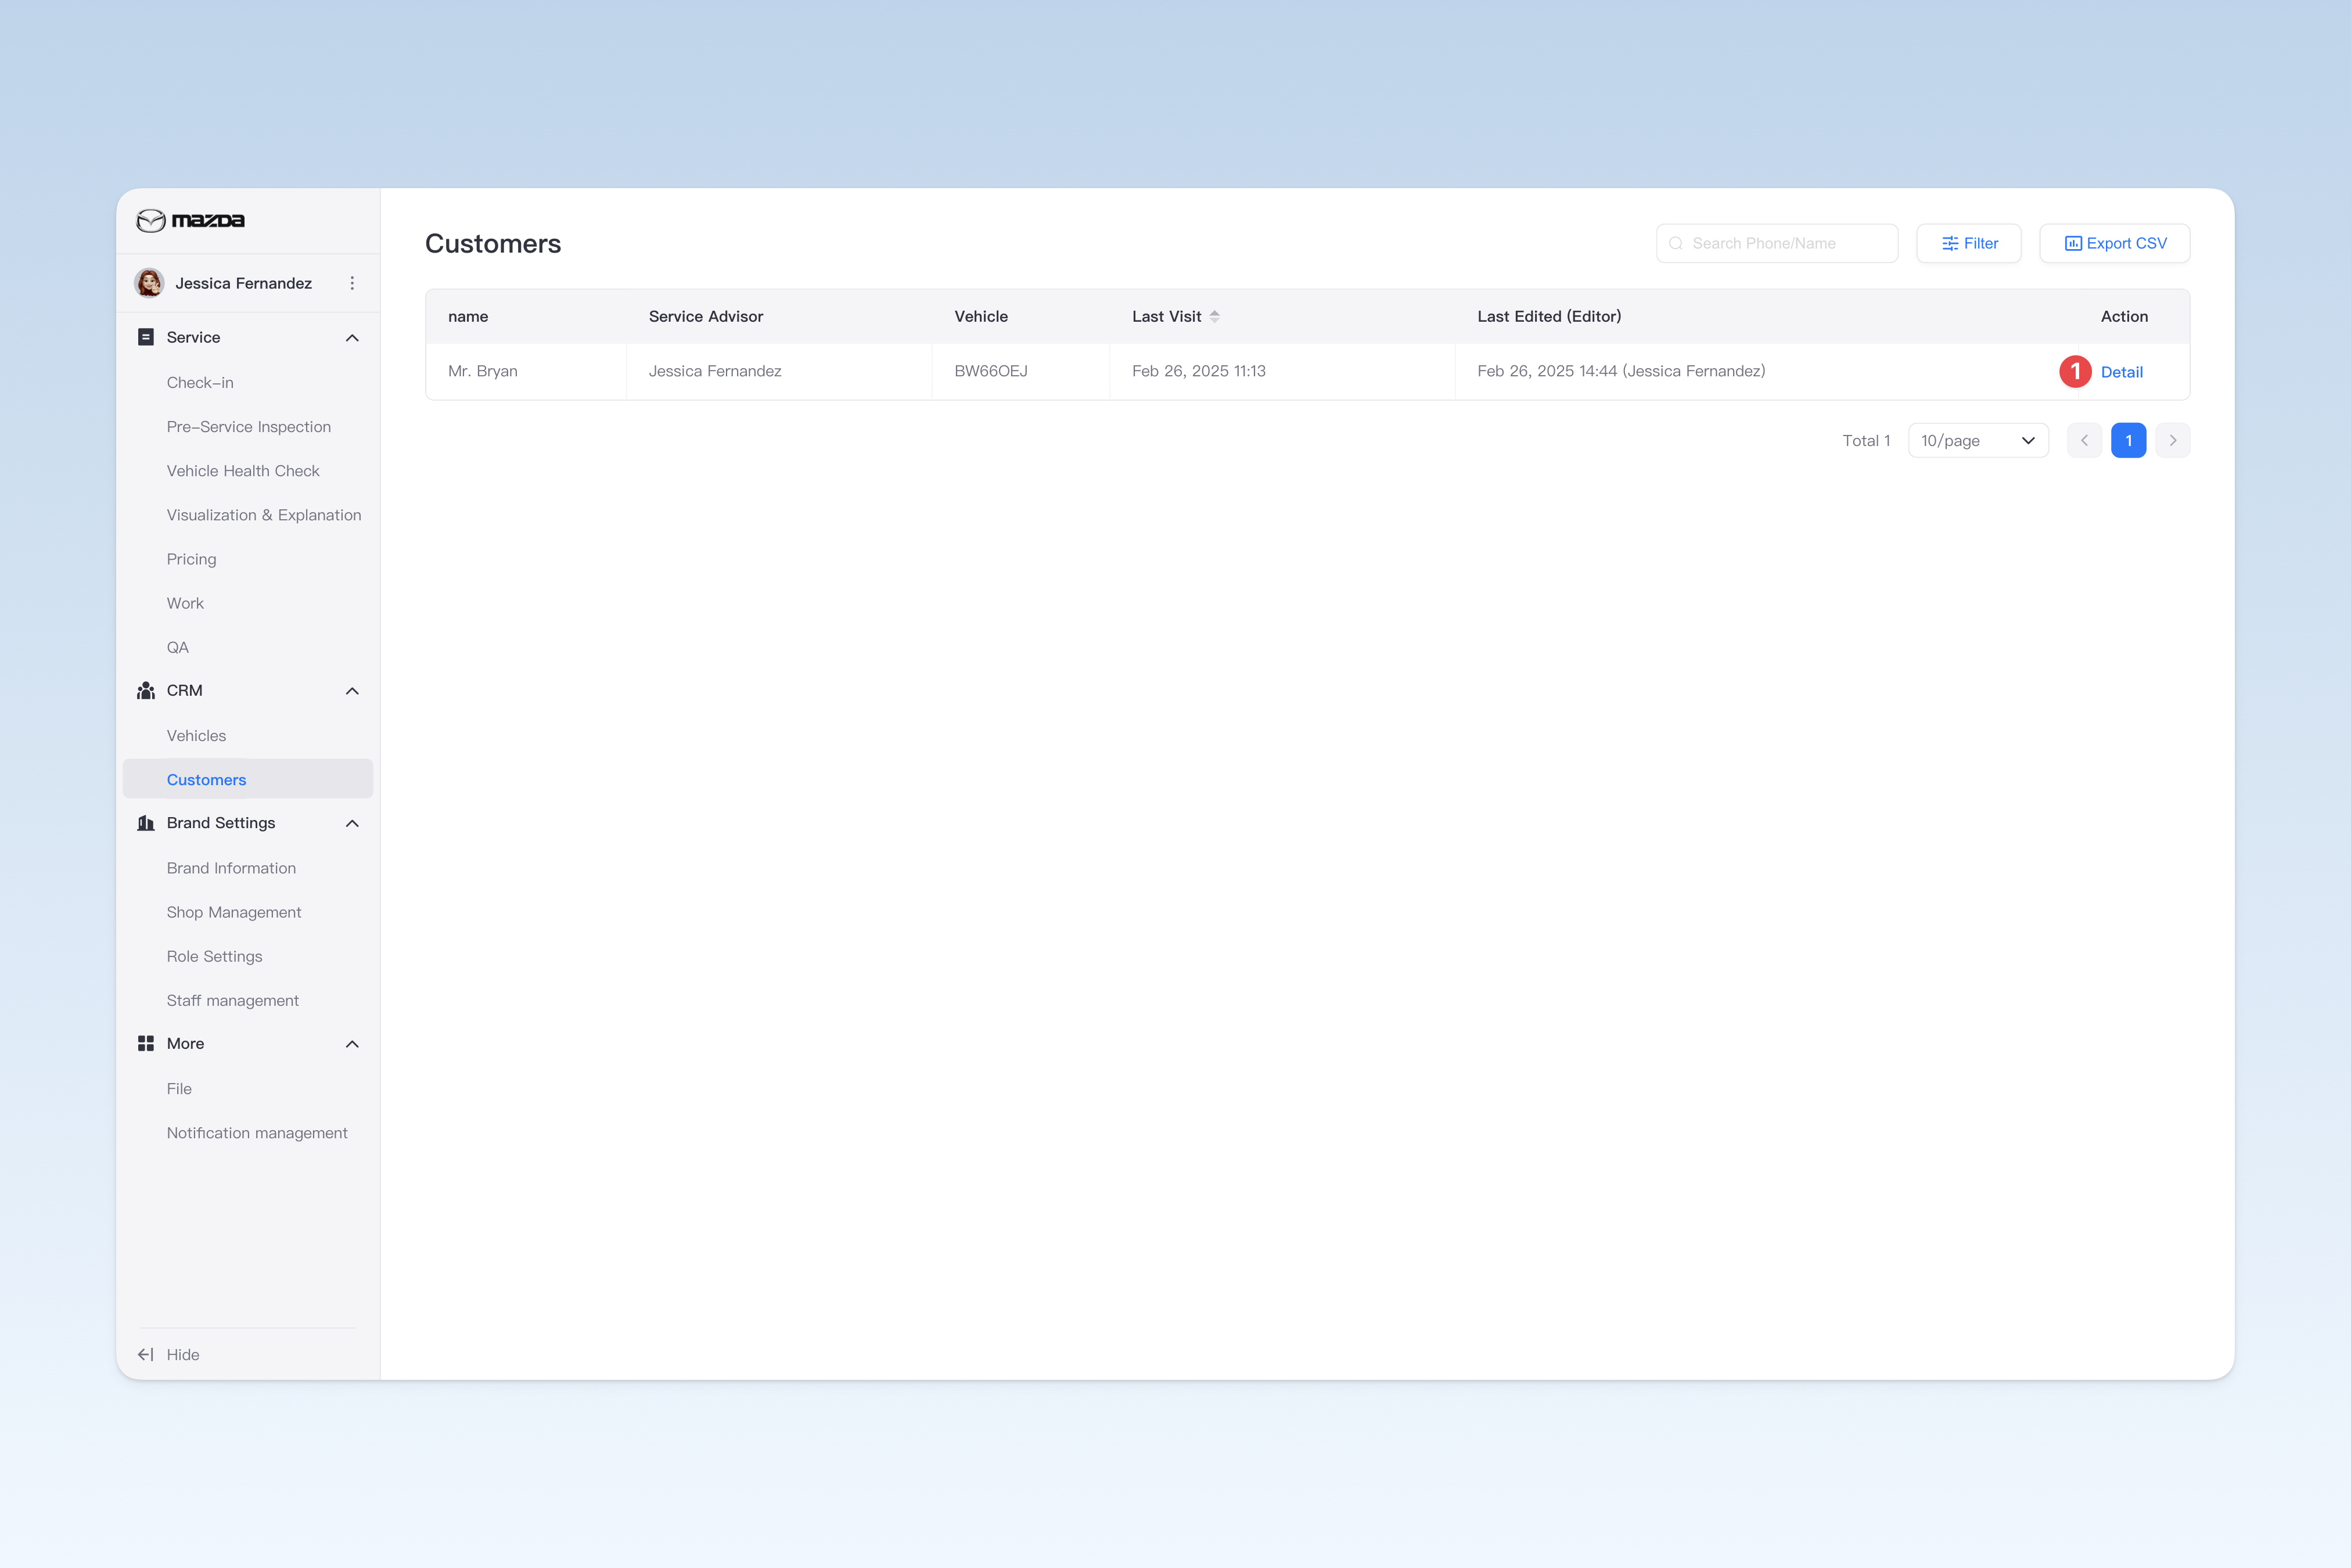Collapse the CRM section chevron
This screenshot has height=1568, width=2351.
[352, 691]
